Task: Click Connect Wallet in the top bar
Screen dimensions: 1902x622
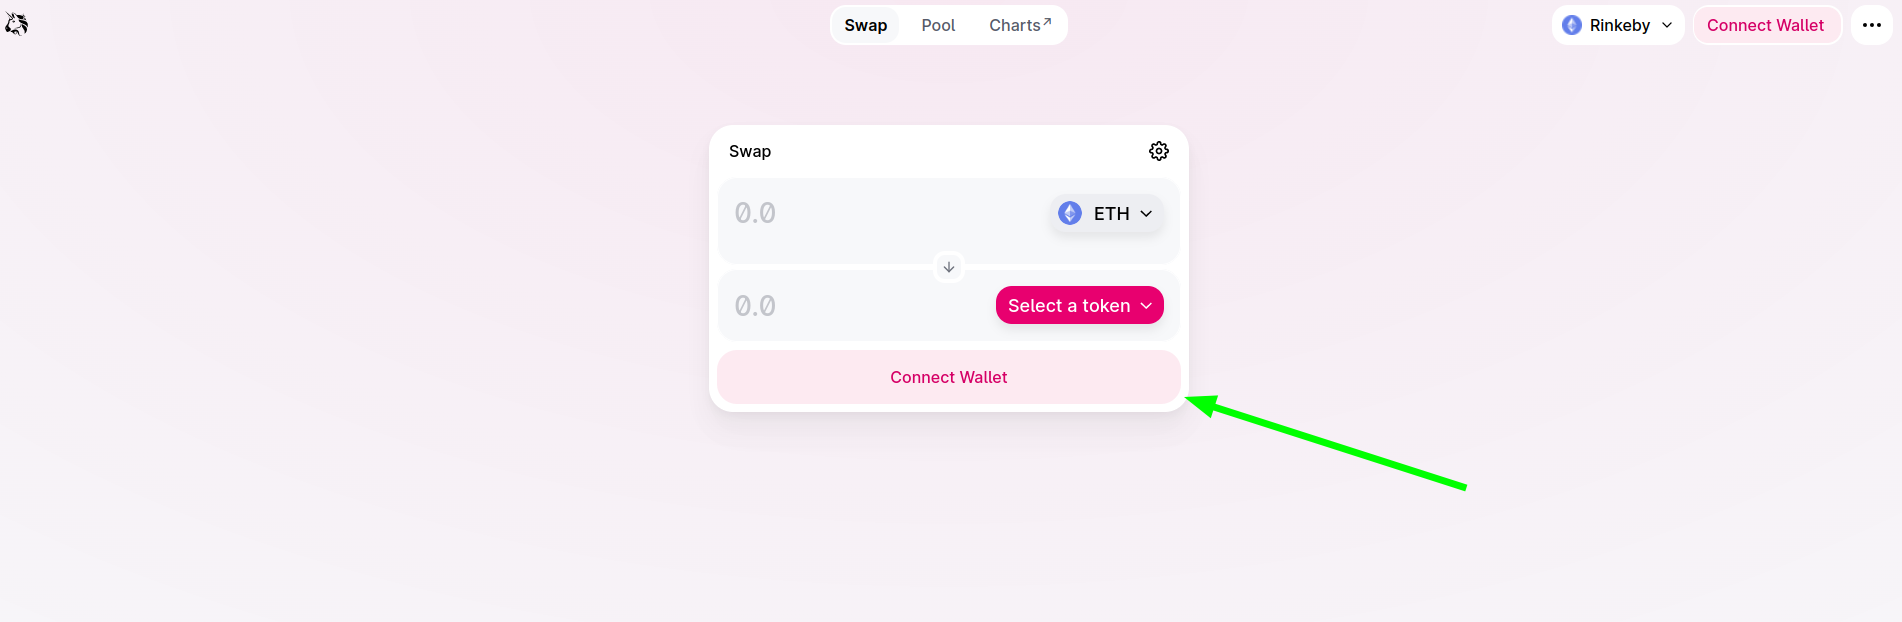Action: coord(1766,24)
